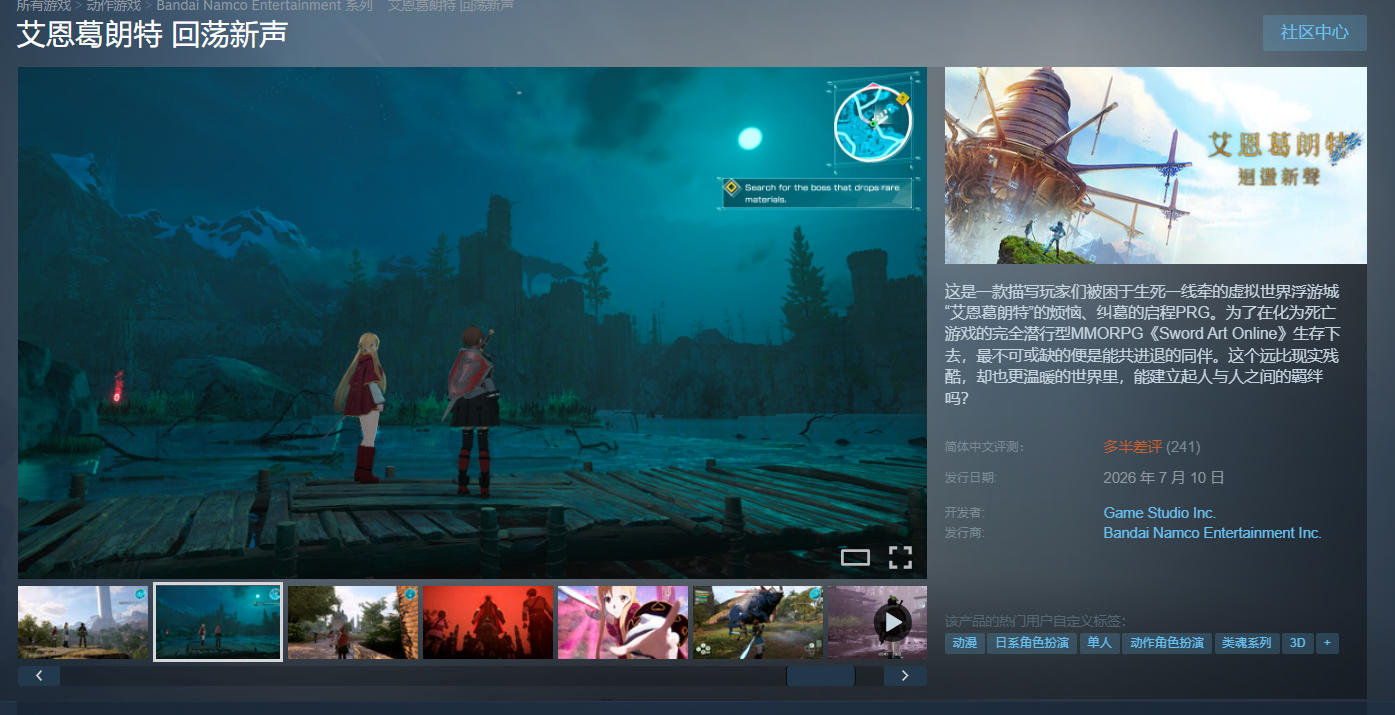The width and height of the screenshot is (1395, 715).
Task: Open the 日系角色扮演 tag
Action: pyautogui.click(x=1032, y=643)
